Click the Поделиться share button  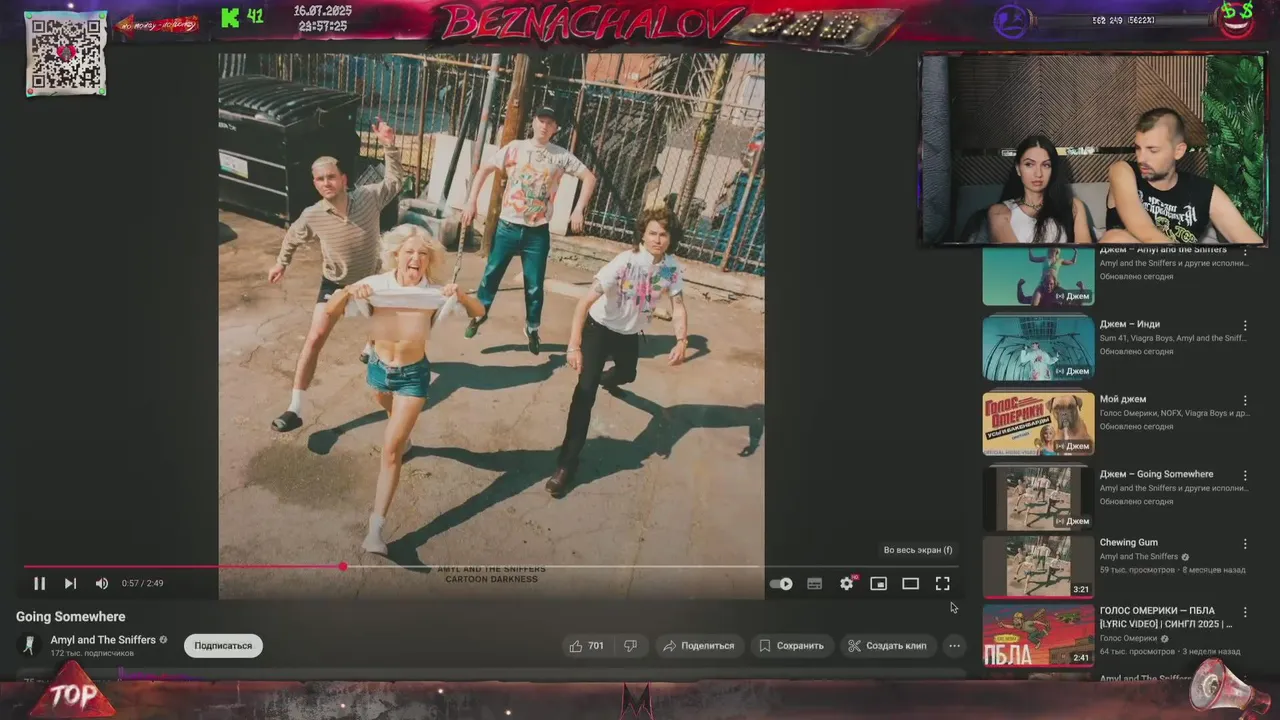point(699,646)
